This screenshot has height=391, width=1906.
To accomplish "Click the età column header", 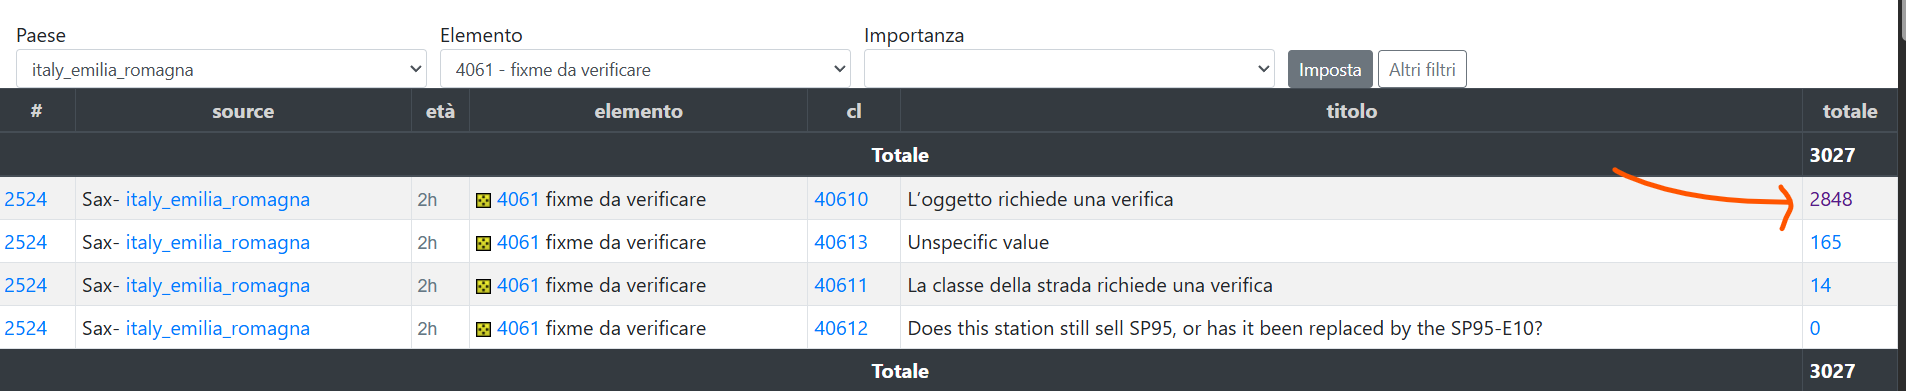I will tap(440, 111).
